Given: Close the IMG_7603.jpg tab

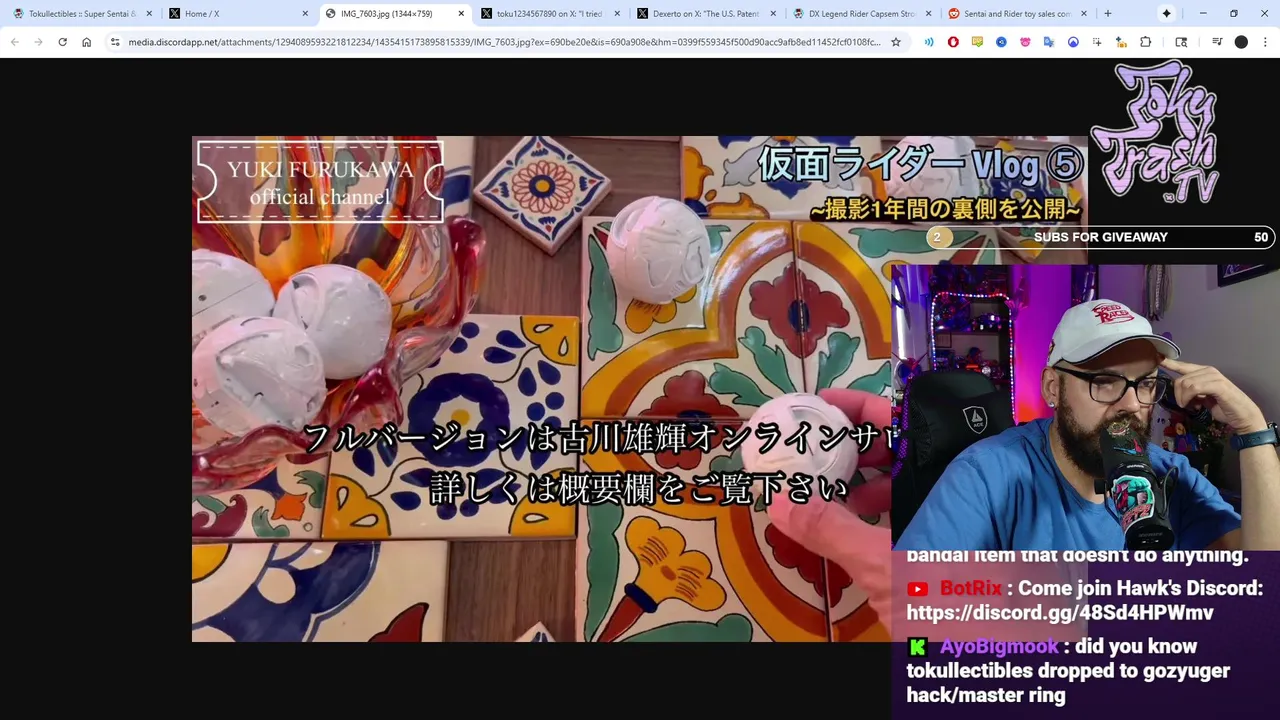Looking at the screenshot, I should (x=461, y=14).
